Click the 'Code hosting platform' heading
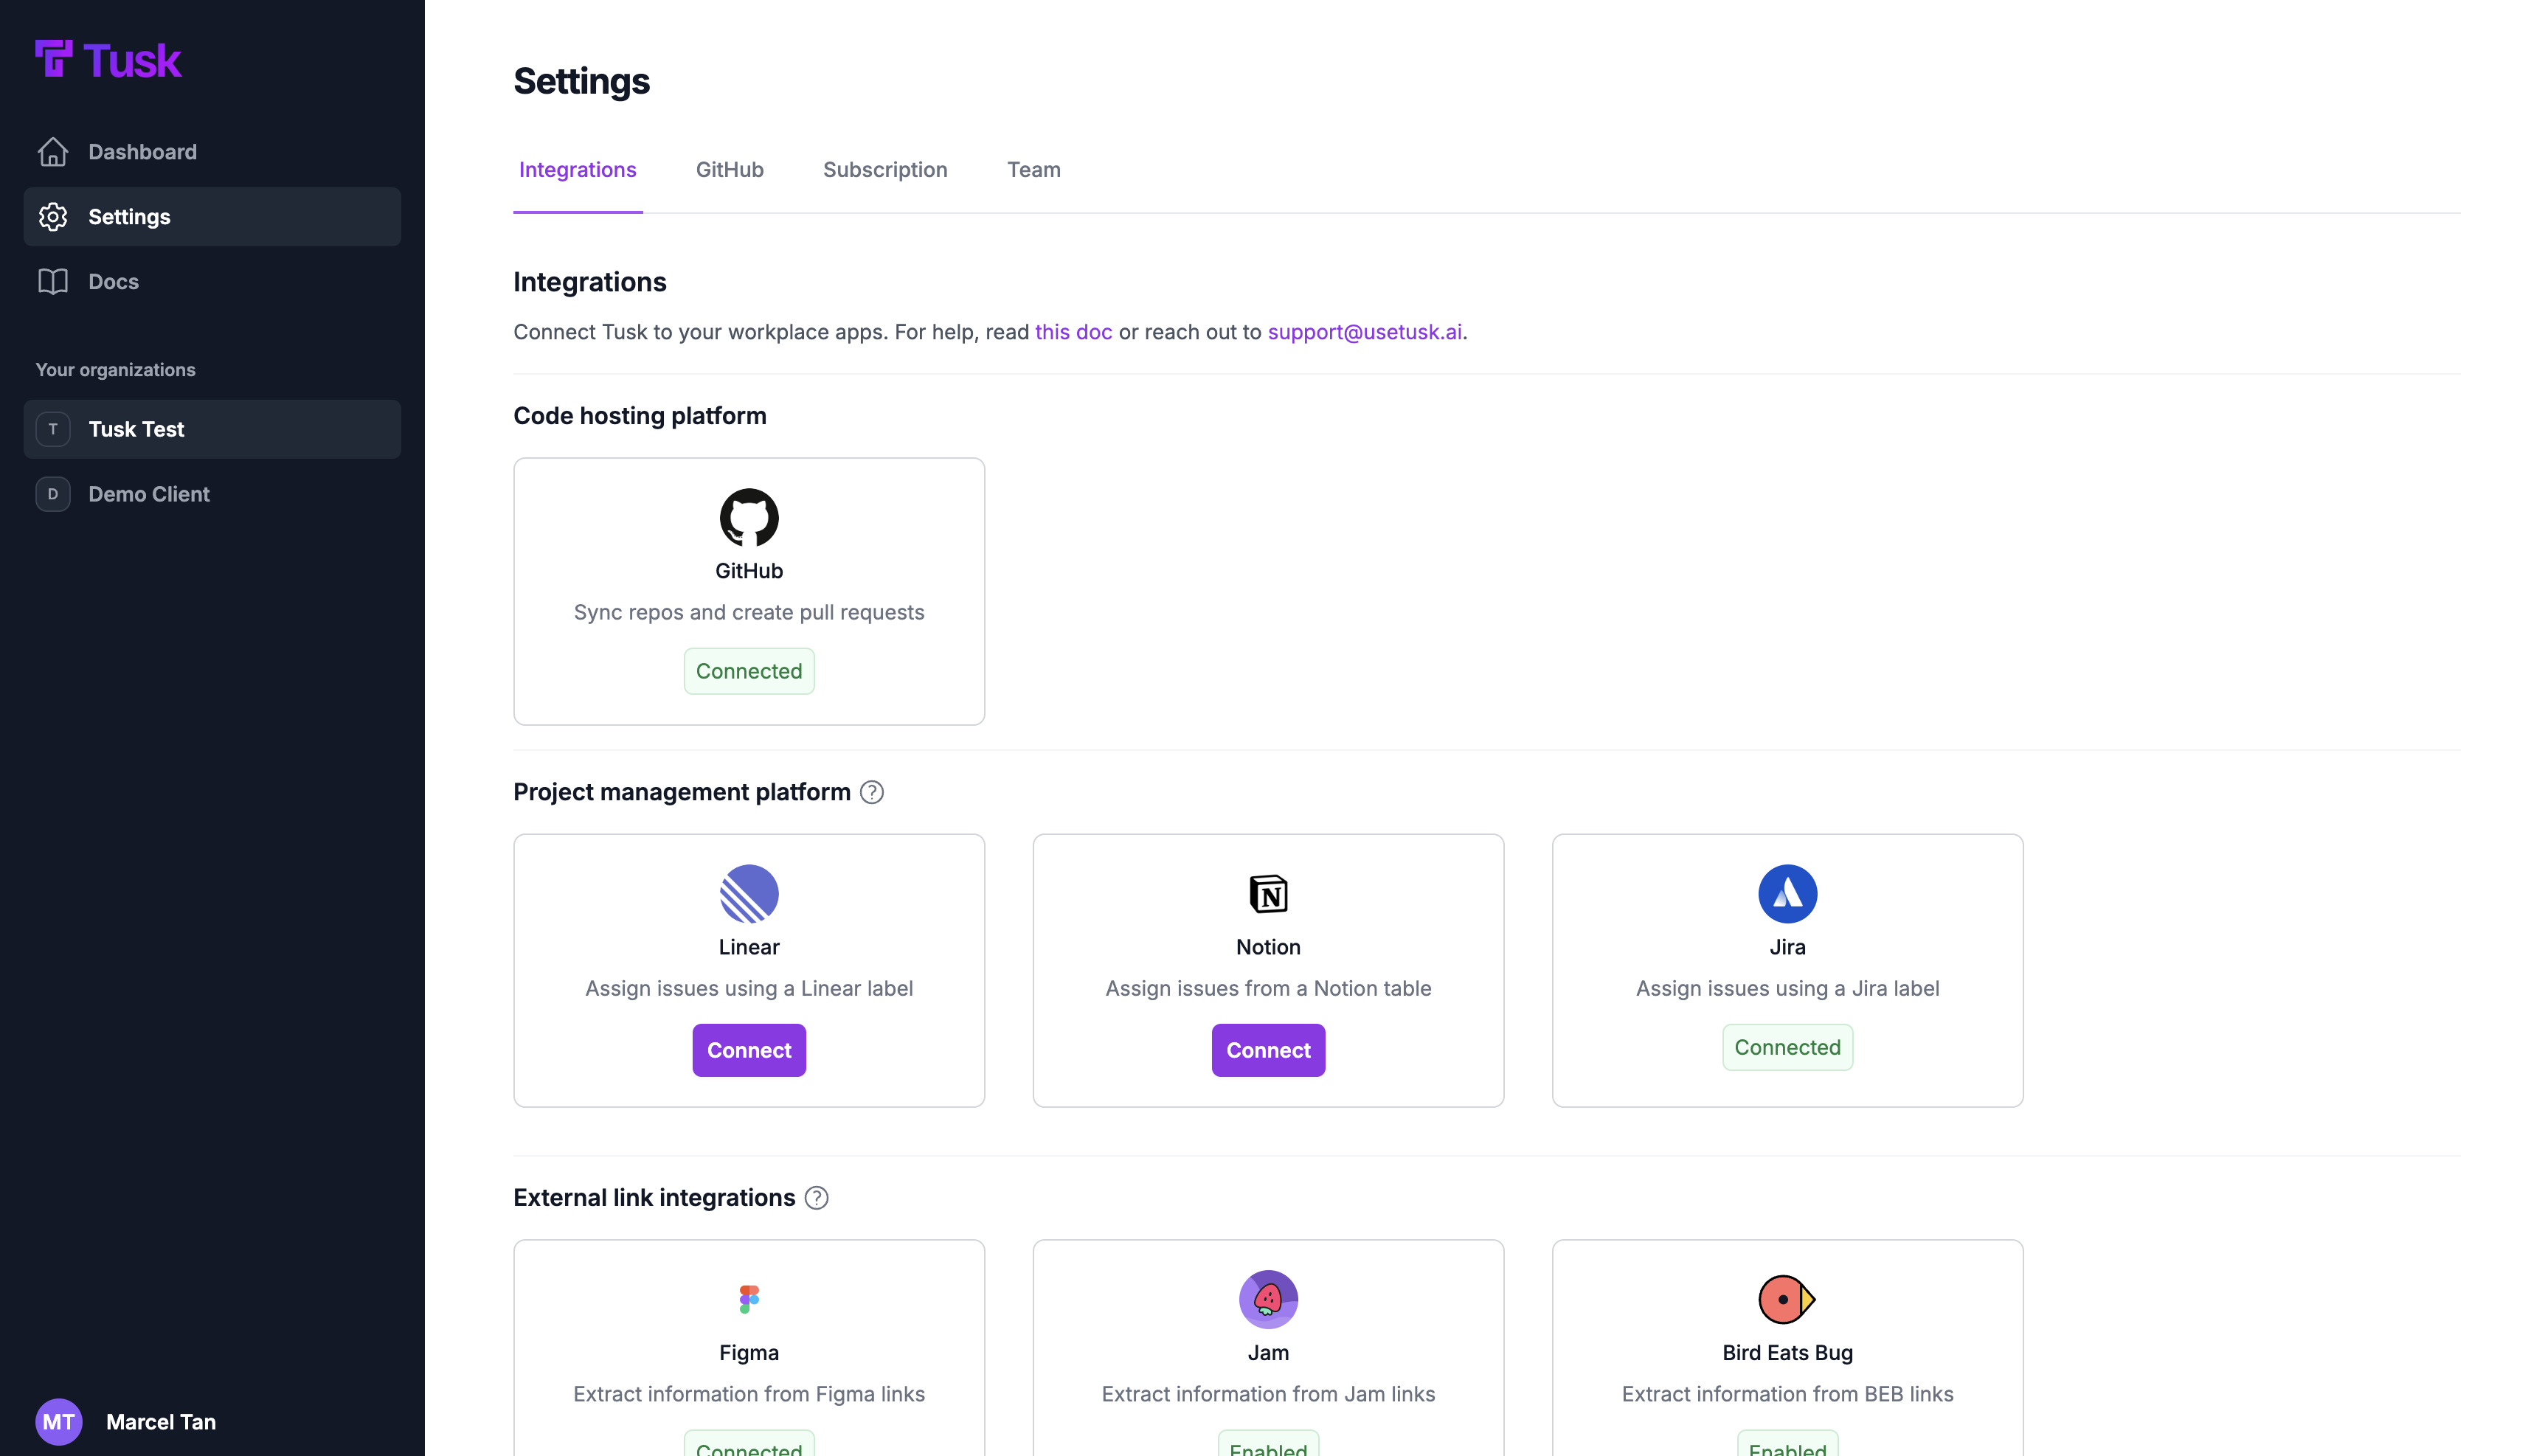Image resolution: width=2542 pixels, height=1456 pixels. pos(640,416)
